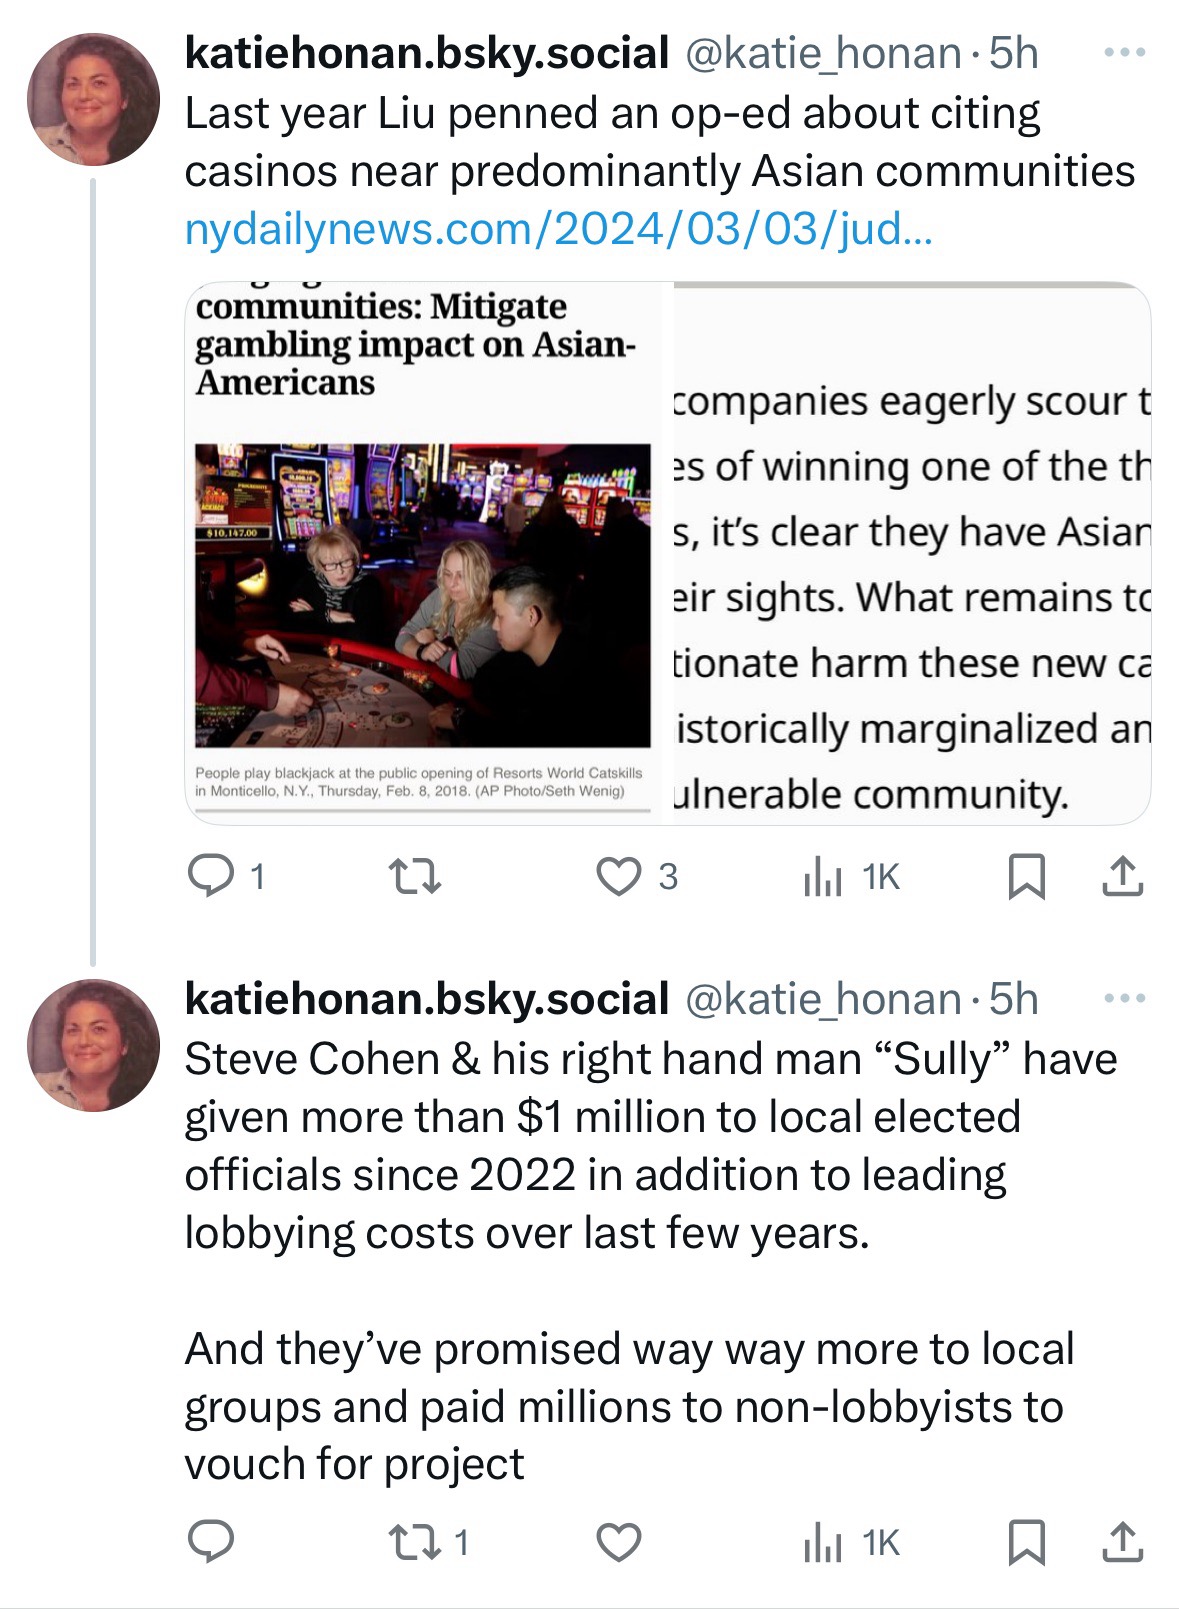View analytics of the first tweet
1179x1613 pixels.
823,877
